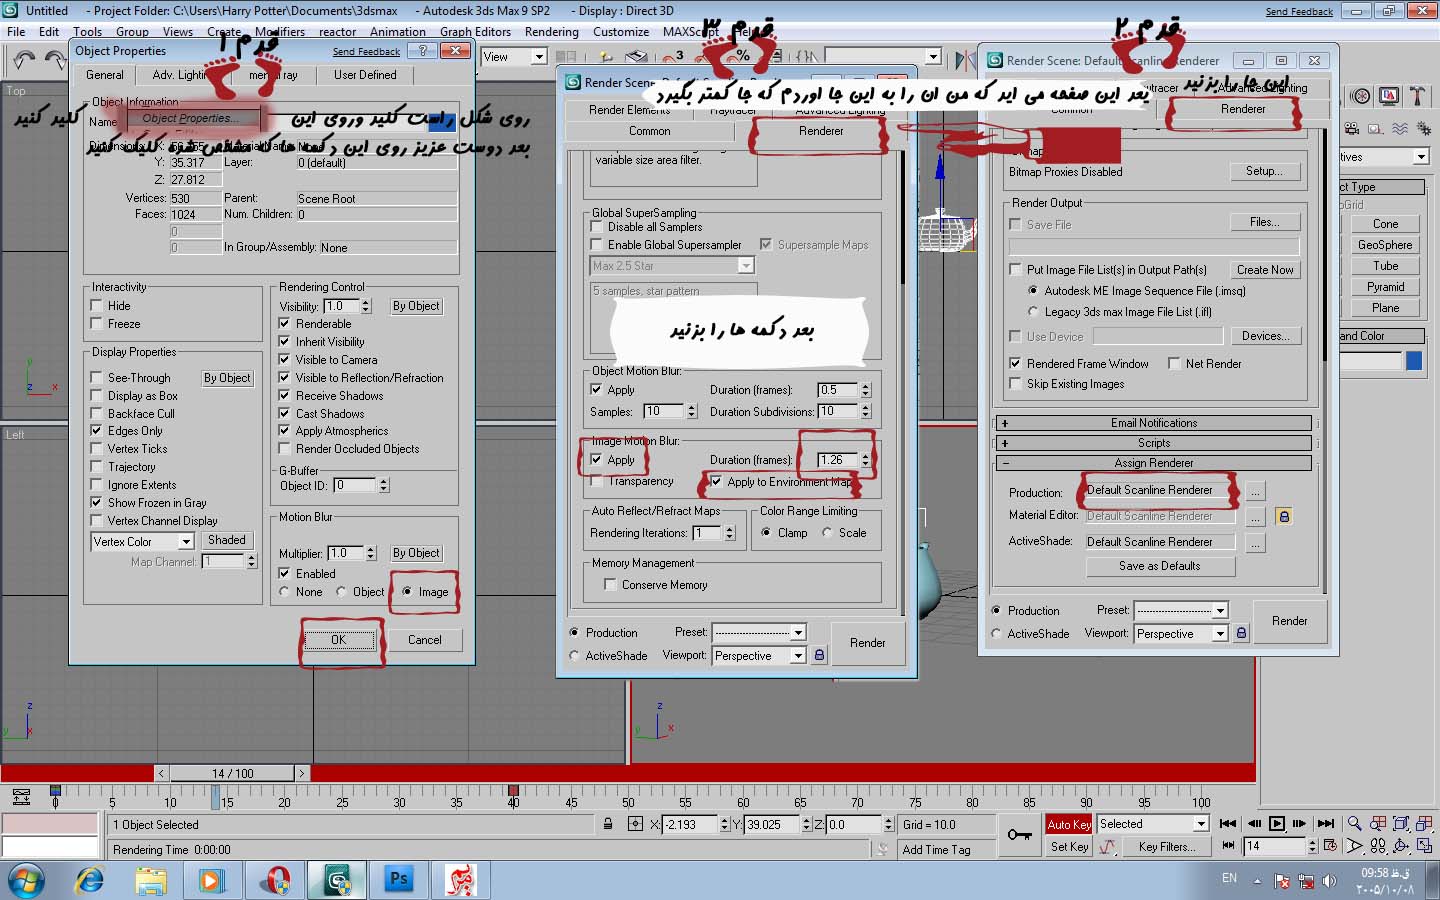Enable Conserve Memory checkbox
Viewport: 1440px width, 900px height.
610,585
